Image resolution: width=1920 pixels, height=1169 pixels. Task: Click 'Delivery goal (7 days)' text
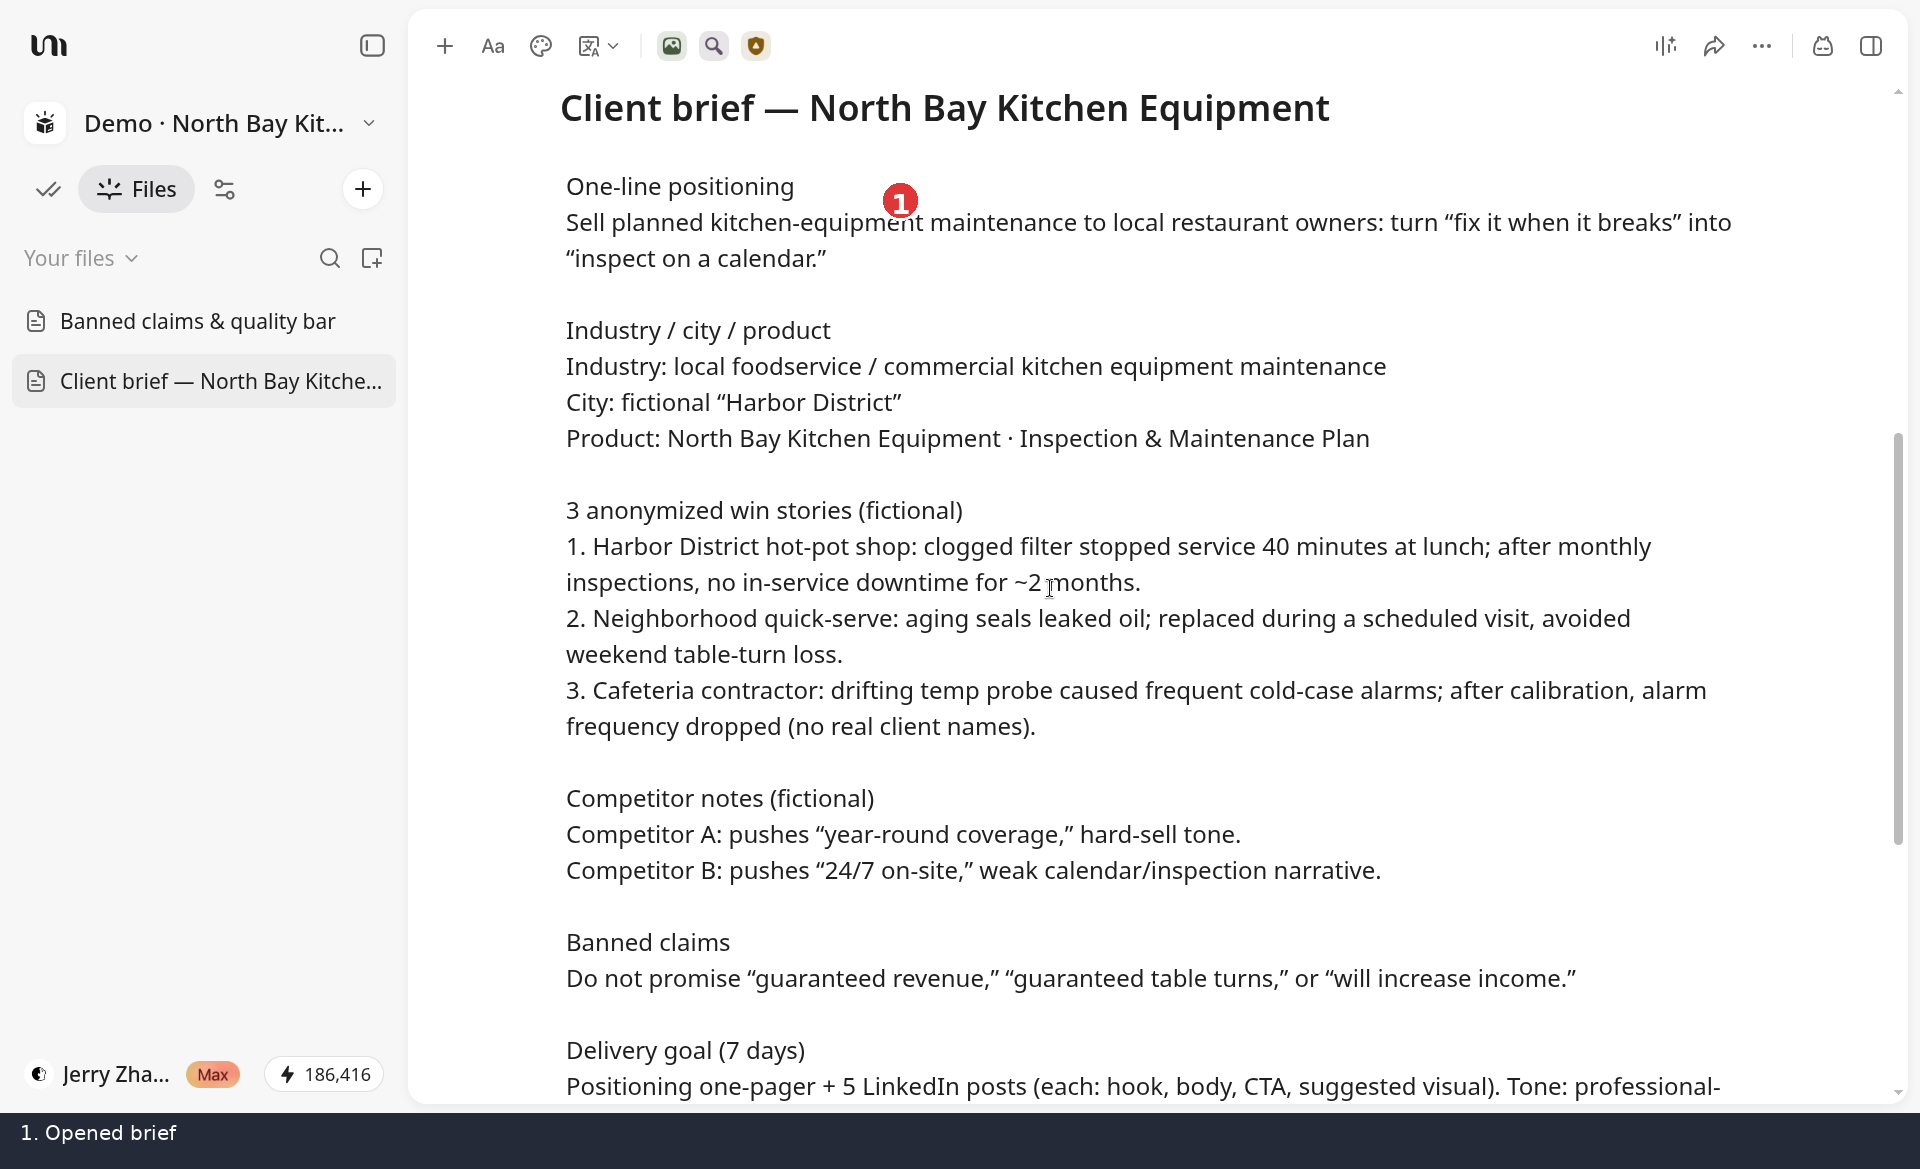pos(685,1051)
